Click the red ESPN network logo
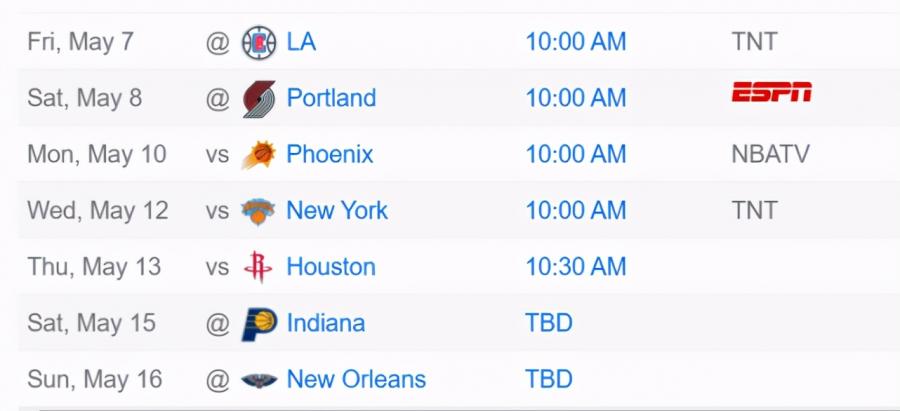This screenshot has width=900, height=411. (771, 92)
